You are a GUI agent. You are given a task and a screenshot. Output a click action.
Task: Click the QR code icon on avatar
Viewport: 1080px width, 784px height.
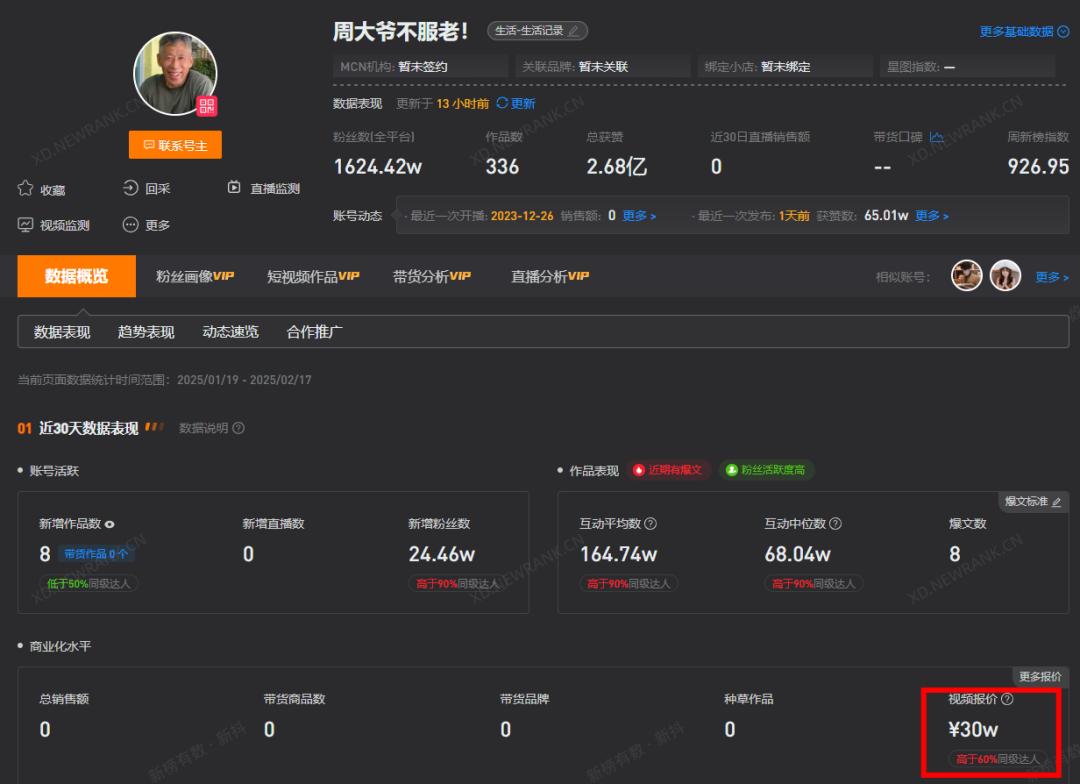[x=206, y=106]
